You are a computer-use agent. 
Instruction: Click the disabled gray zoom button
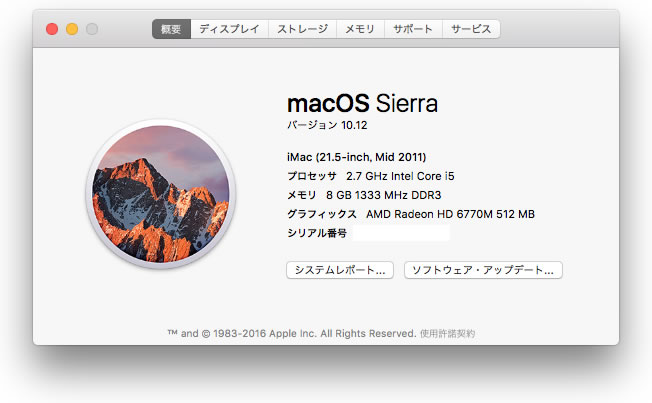92,29
